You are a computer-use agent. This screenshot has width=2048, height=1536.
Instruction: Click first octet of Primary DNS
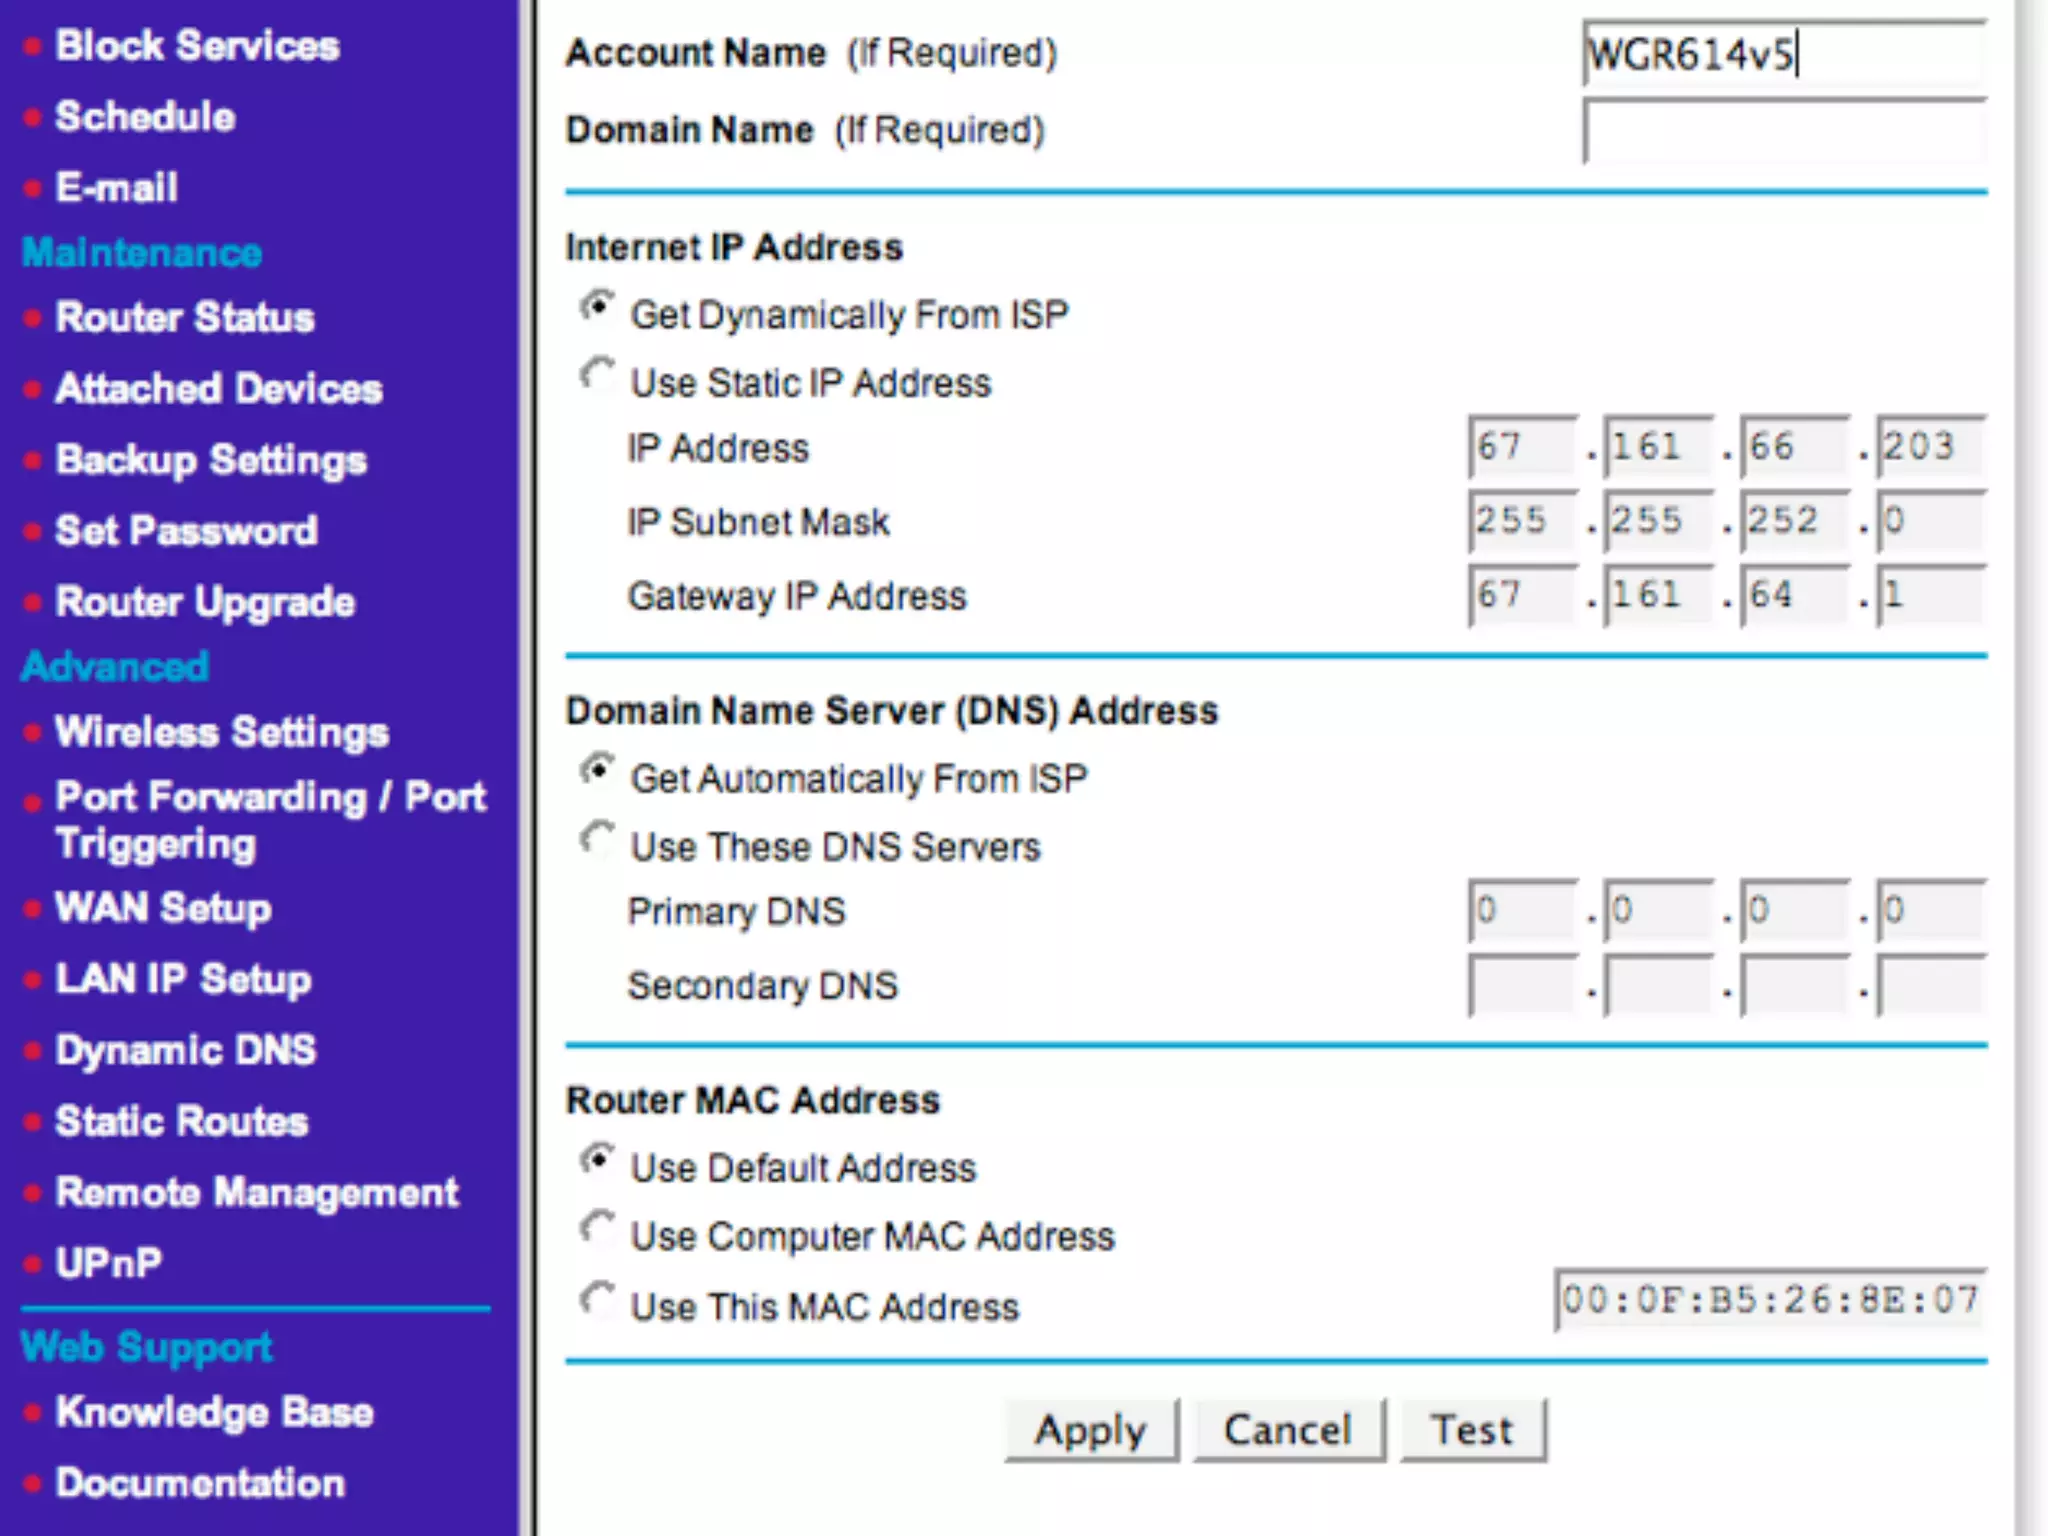pos(1521,910)
